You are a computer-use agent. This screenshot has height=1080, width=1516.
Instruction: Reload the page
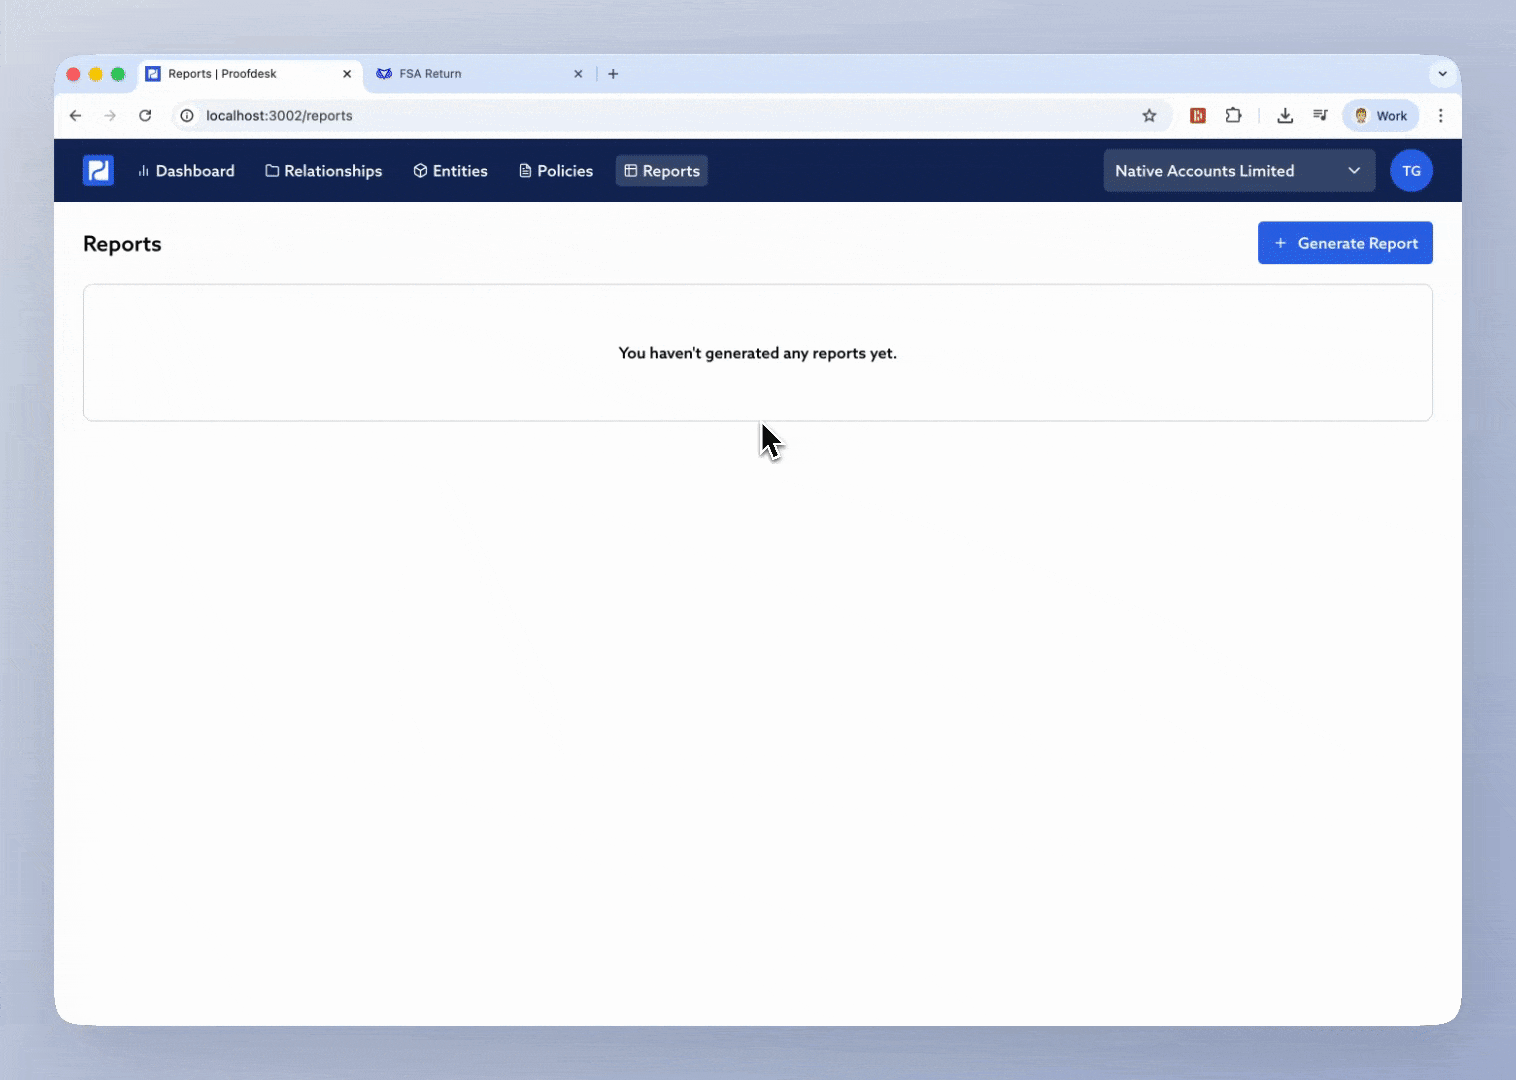tap(145, 116)
